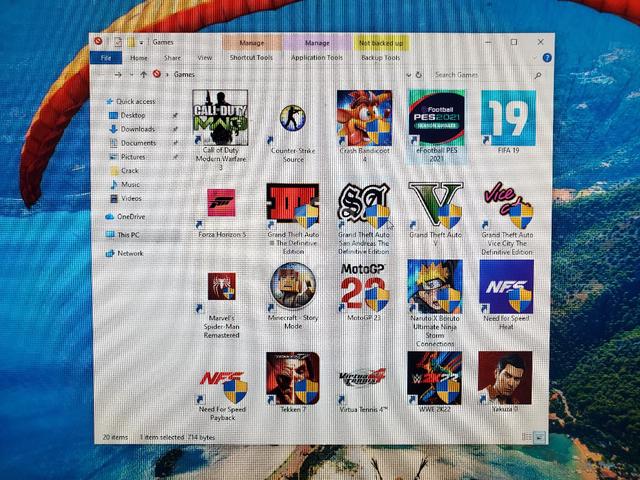640x480 pixels.
Task: Switch to large icons view in status bar
Action: tap(539, 437)
